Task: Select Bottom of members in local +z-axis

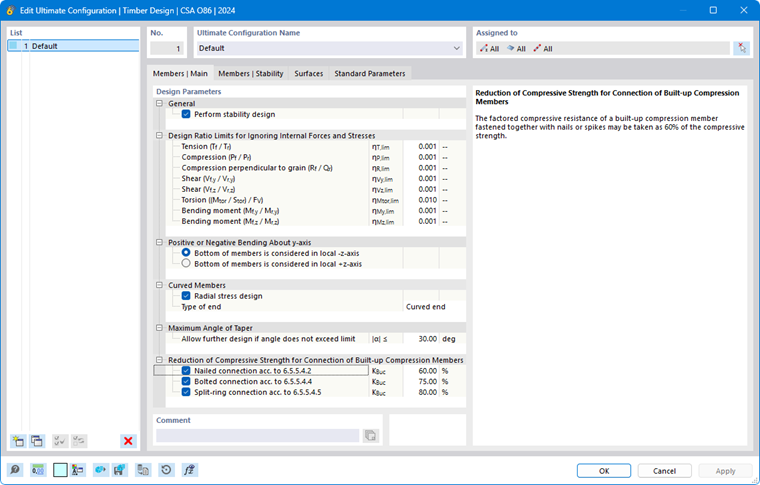Action: coord(186,264)
